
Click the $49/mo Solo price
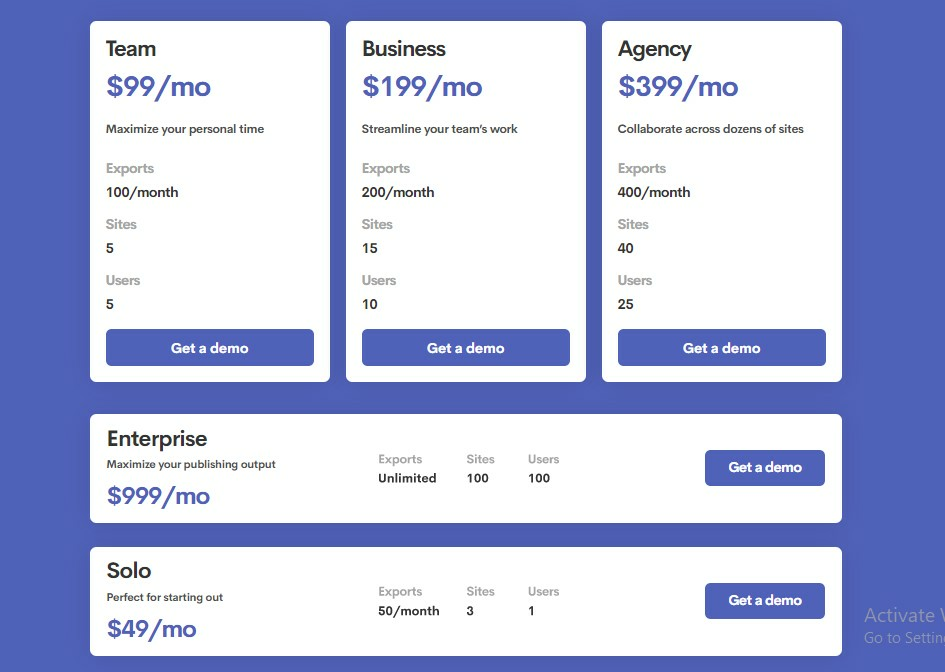coord(151,628)
